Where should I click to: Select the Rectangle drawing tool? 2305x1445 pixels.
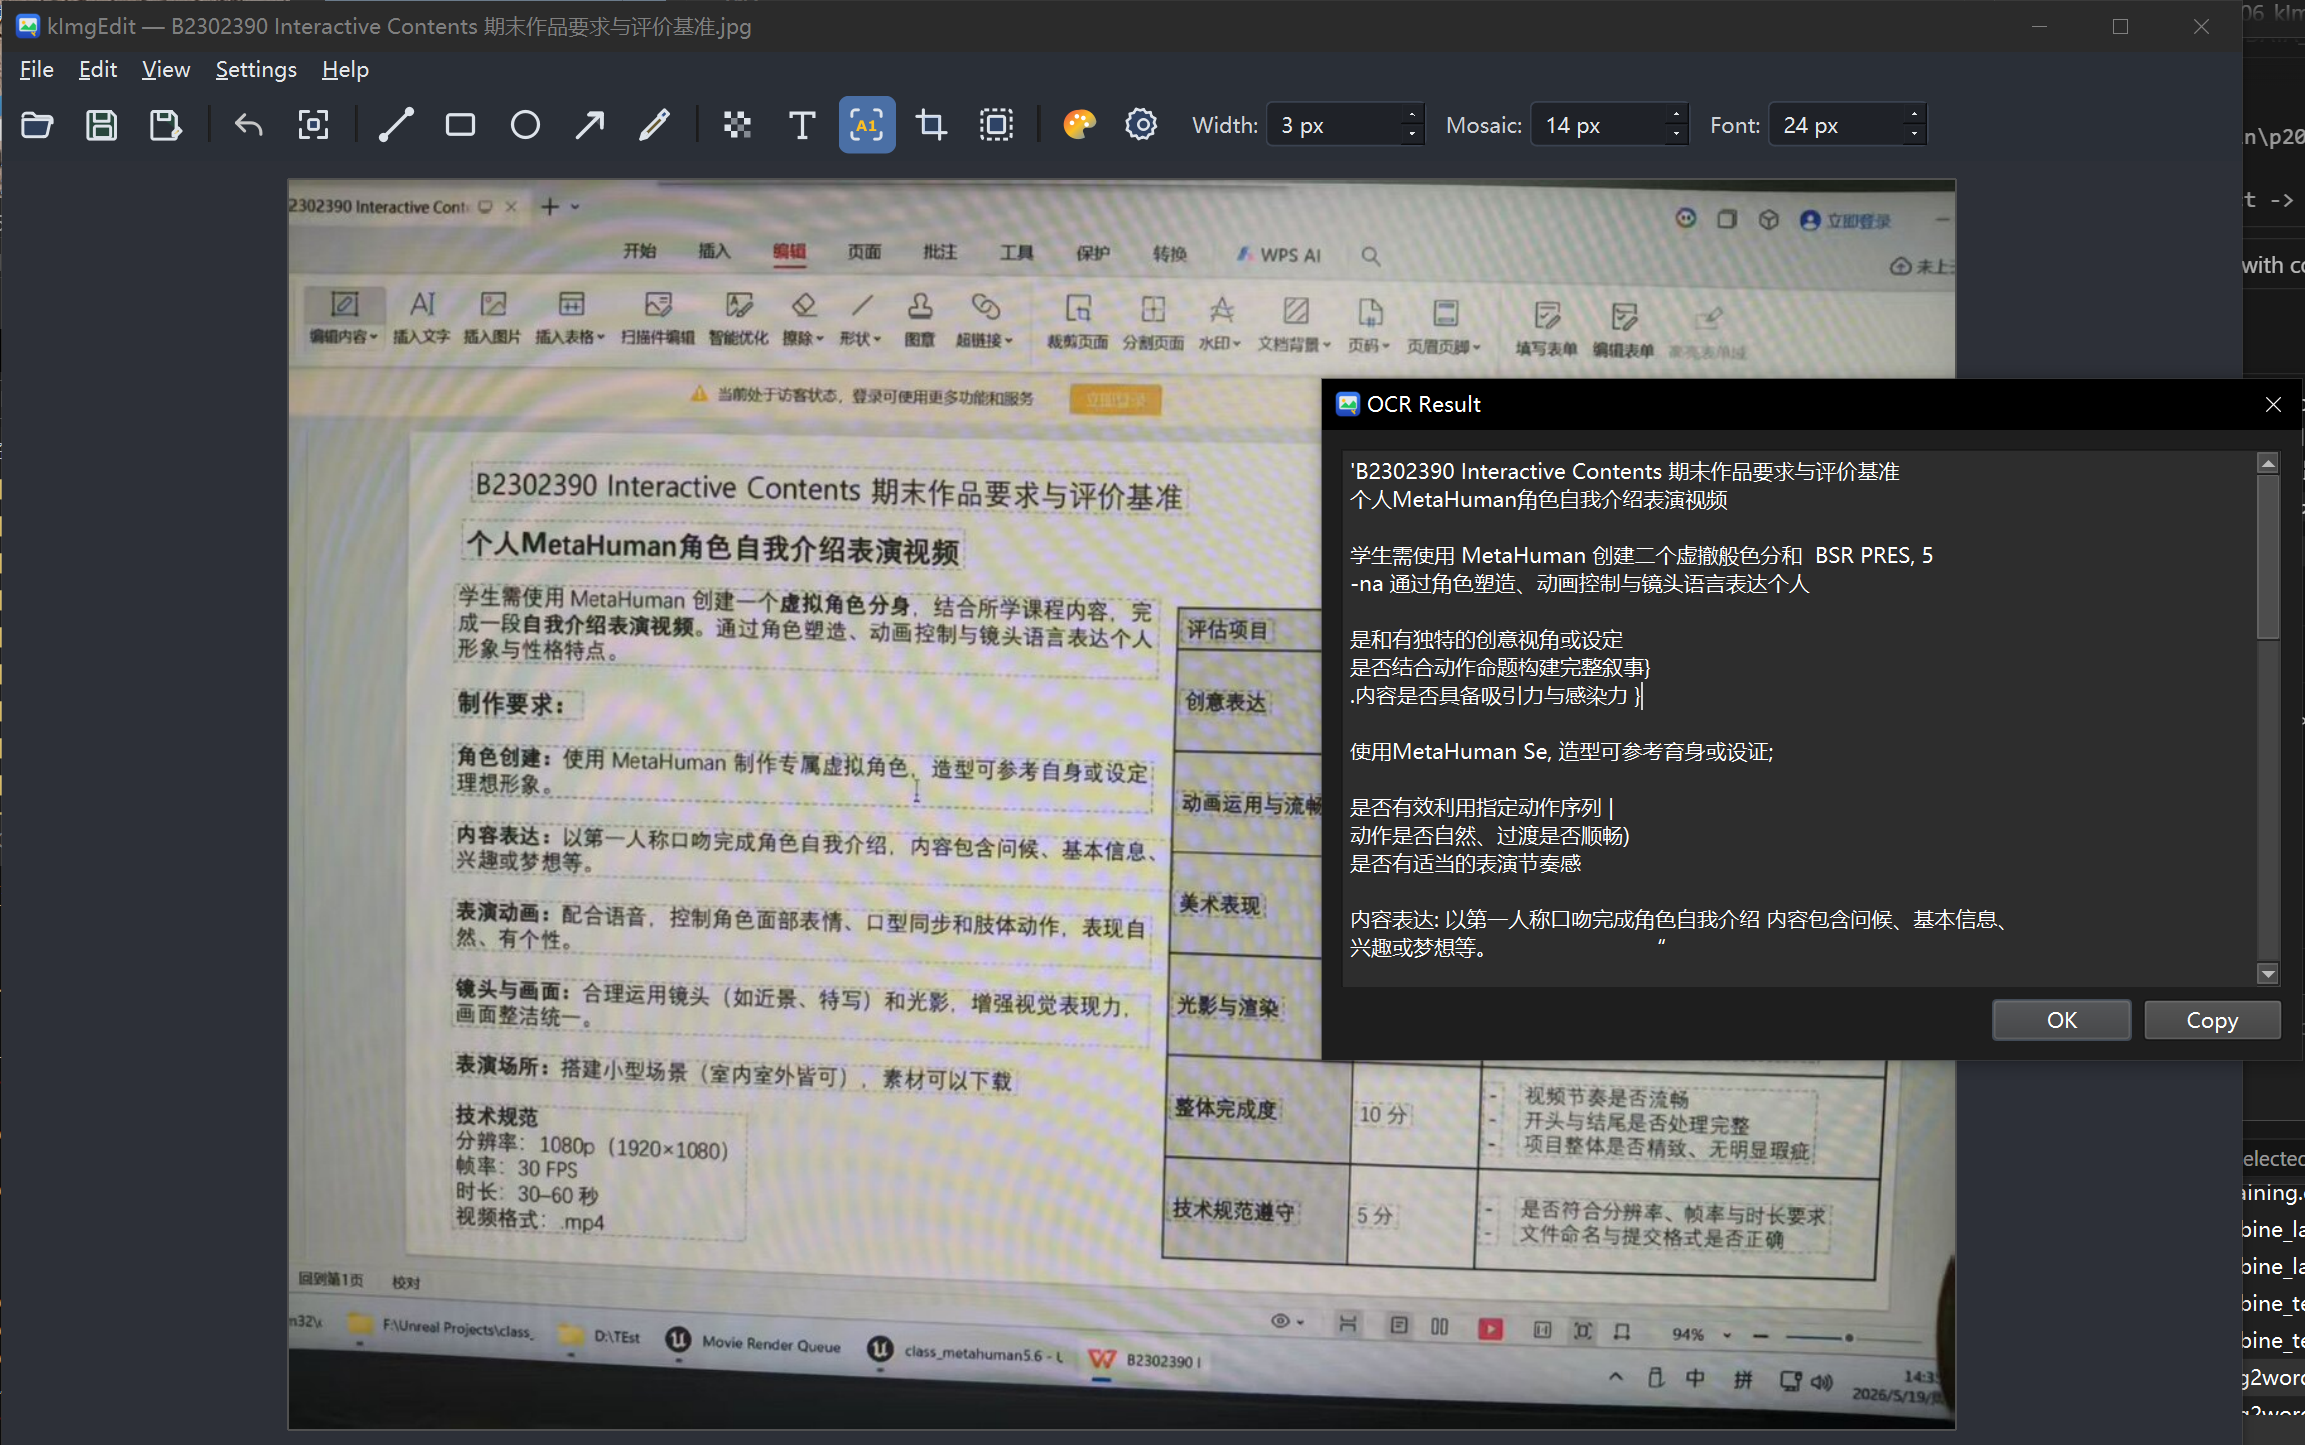pos(460,125)
